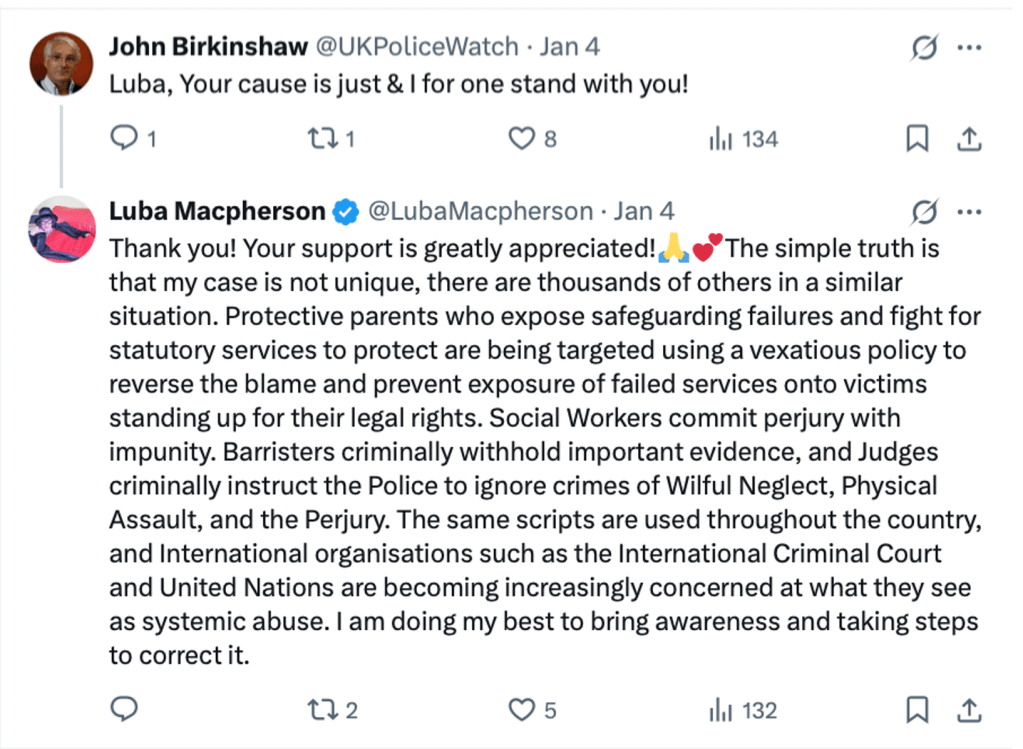The height and width of the screenshot is (749, 1023).
Task: Bookmark Luba Macpherson's tweet
Action: (916, 710)
